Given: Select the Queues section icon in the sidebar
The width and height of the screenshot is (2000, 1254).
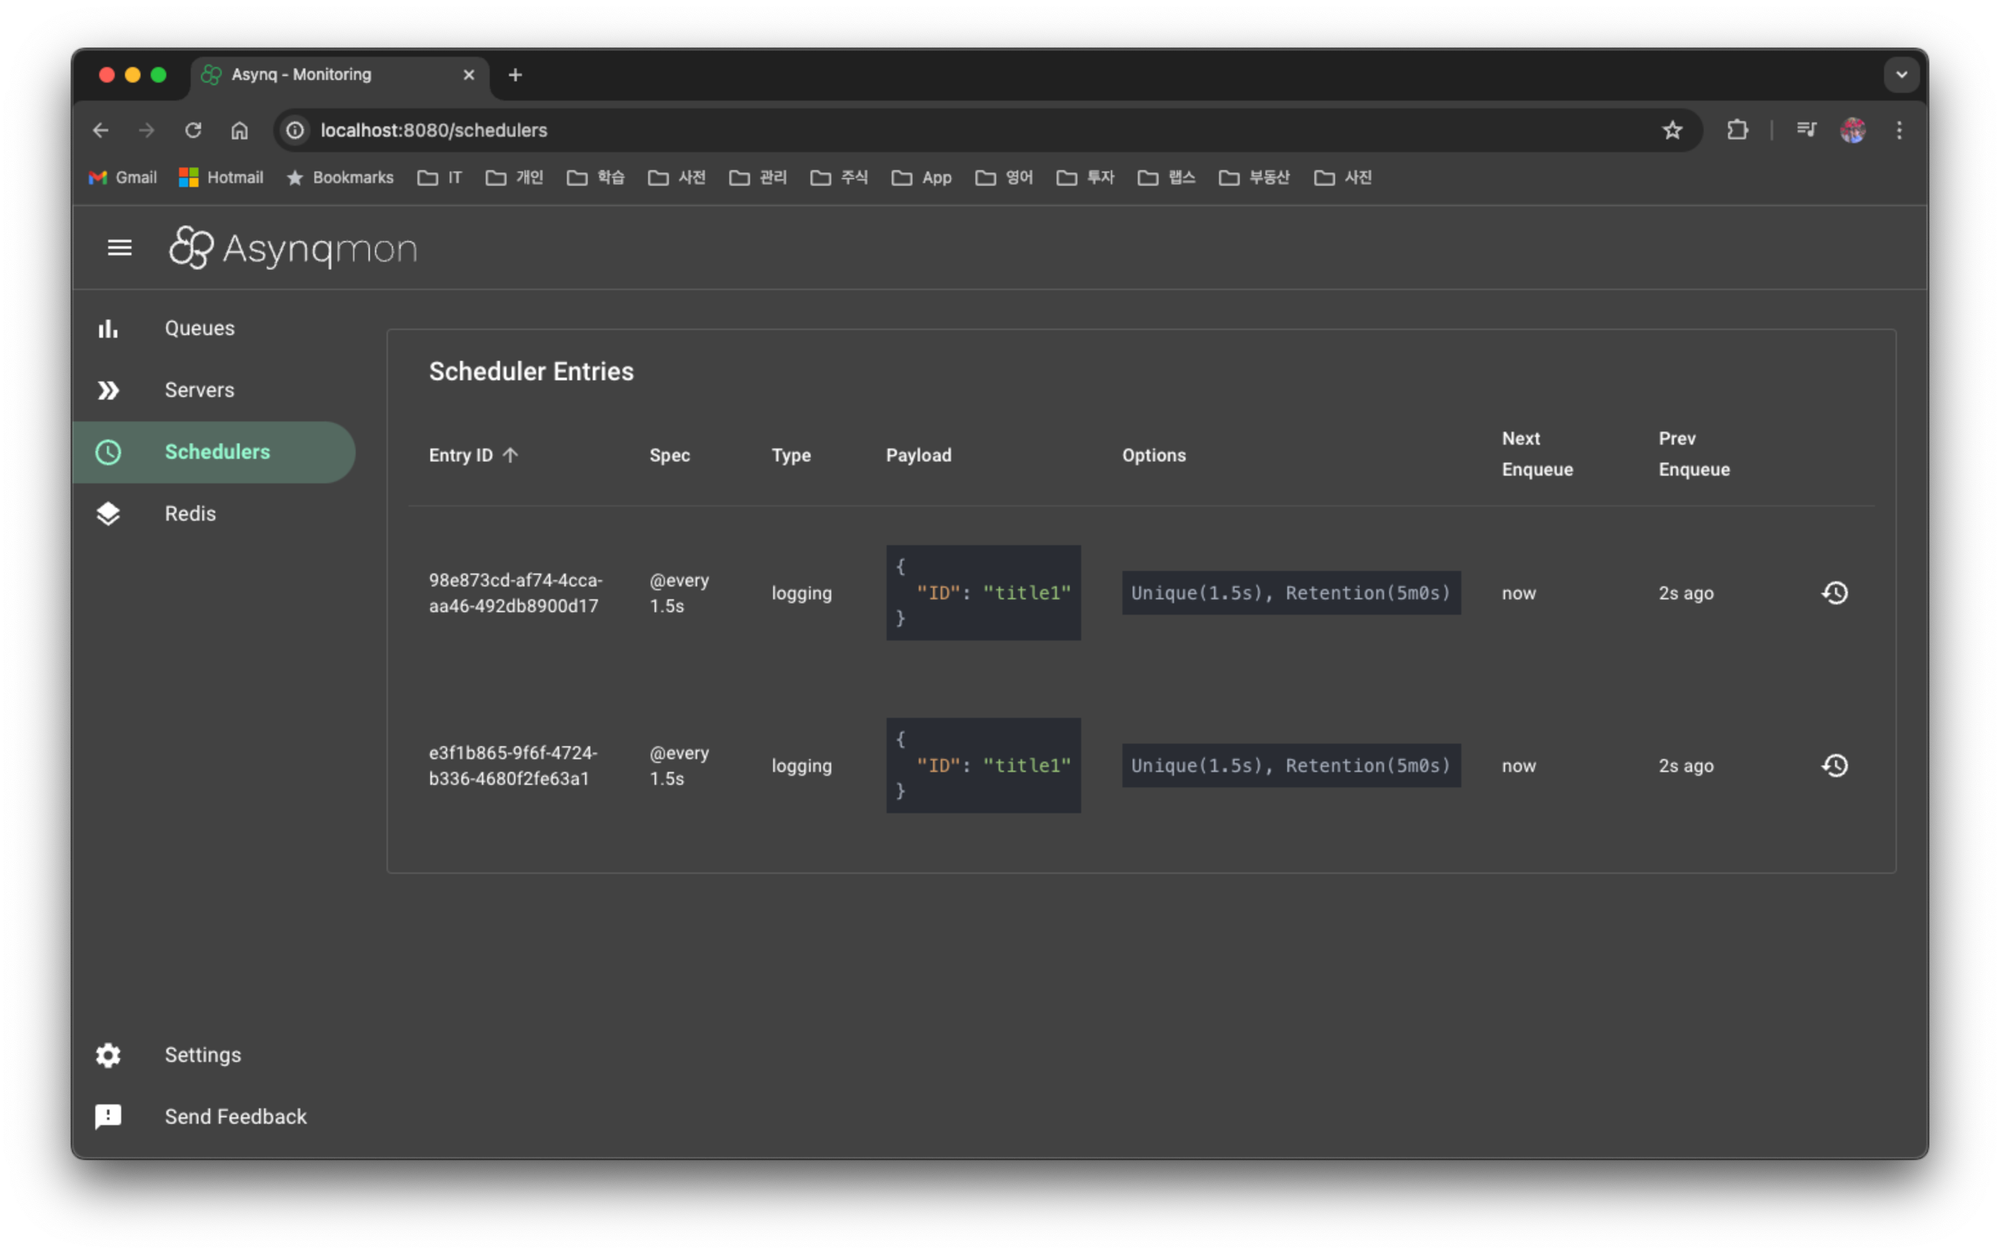Looking at the screenshot, I should (108, 327).
